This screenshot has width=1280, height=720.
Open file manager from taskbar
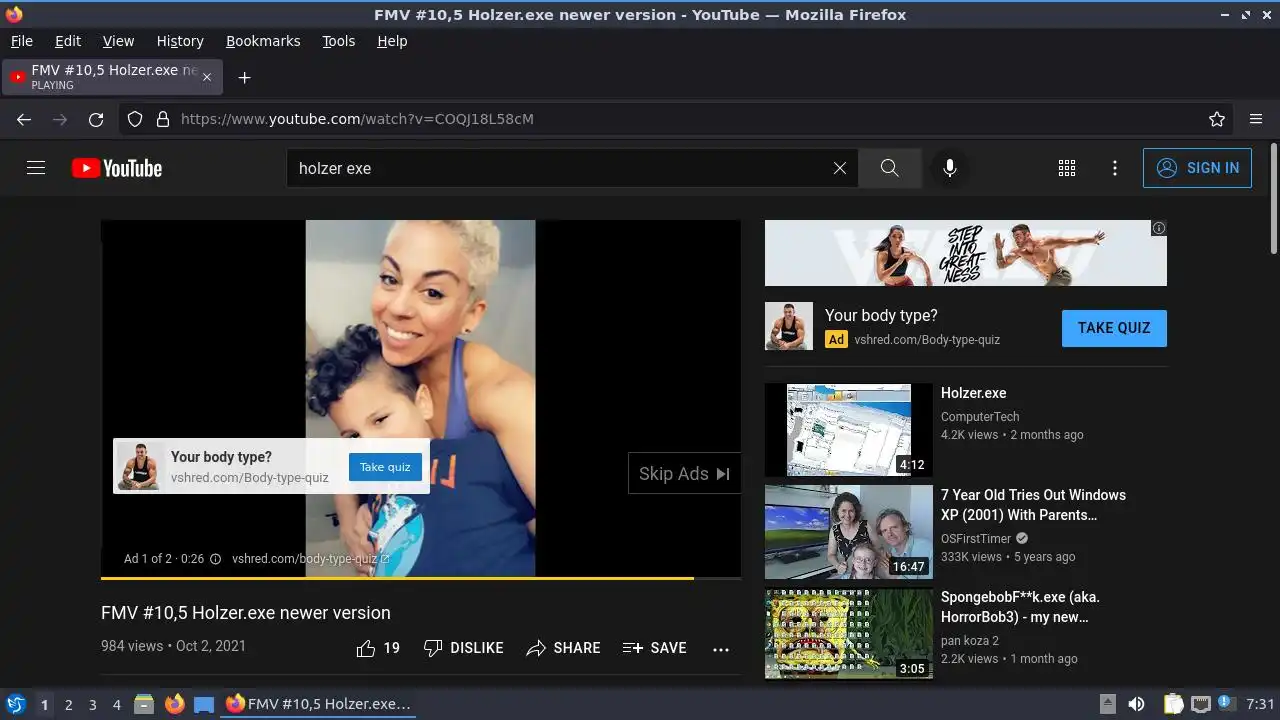(144, 704)
